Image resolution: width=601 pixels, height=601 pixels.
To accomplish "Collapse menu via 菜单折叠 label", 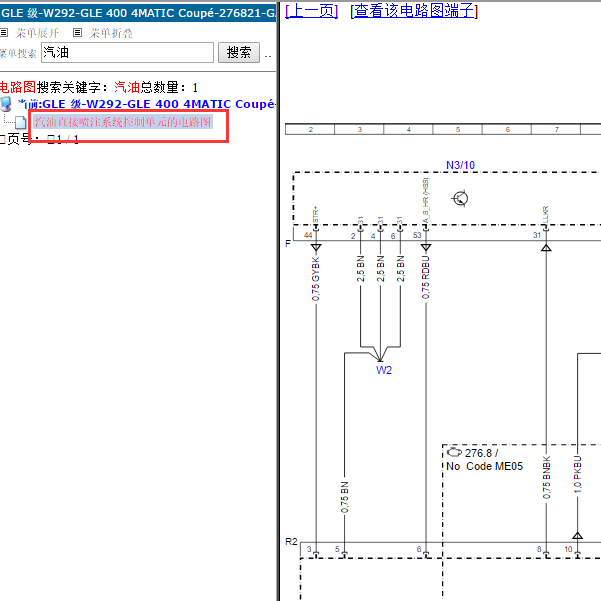I will [x=111, y=33].
